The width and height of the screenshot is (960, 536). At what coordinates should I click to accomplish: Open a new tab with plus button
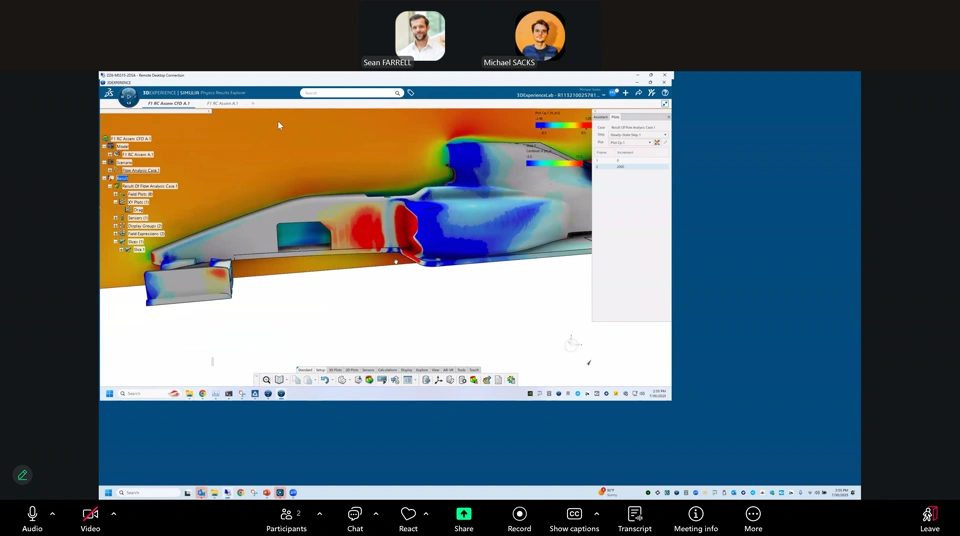pyautogui.click(x=252, y=104)
